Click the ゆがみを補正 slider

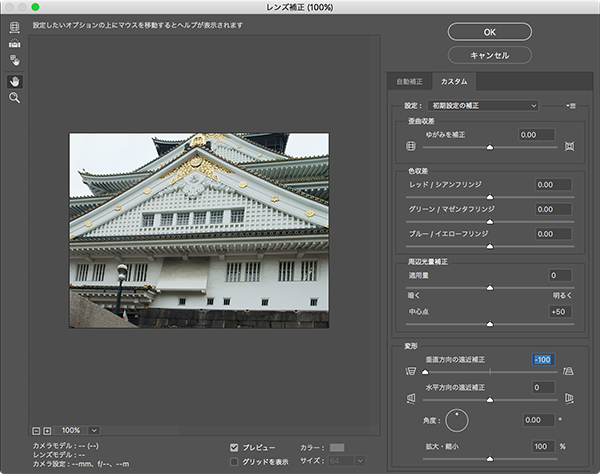[489, 146]
